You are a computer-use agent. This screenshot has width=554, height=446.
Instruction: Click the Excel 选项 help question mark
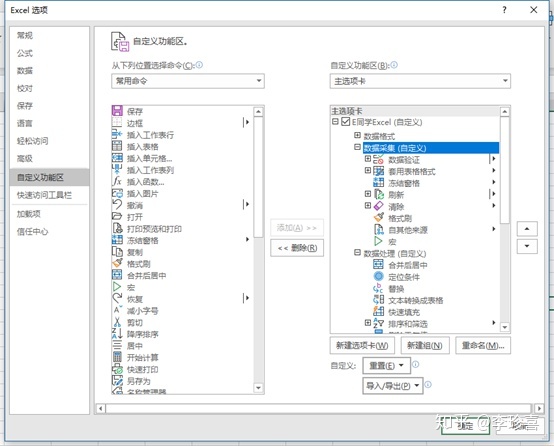tap(504, 10)
